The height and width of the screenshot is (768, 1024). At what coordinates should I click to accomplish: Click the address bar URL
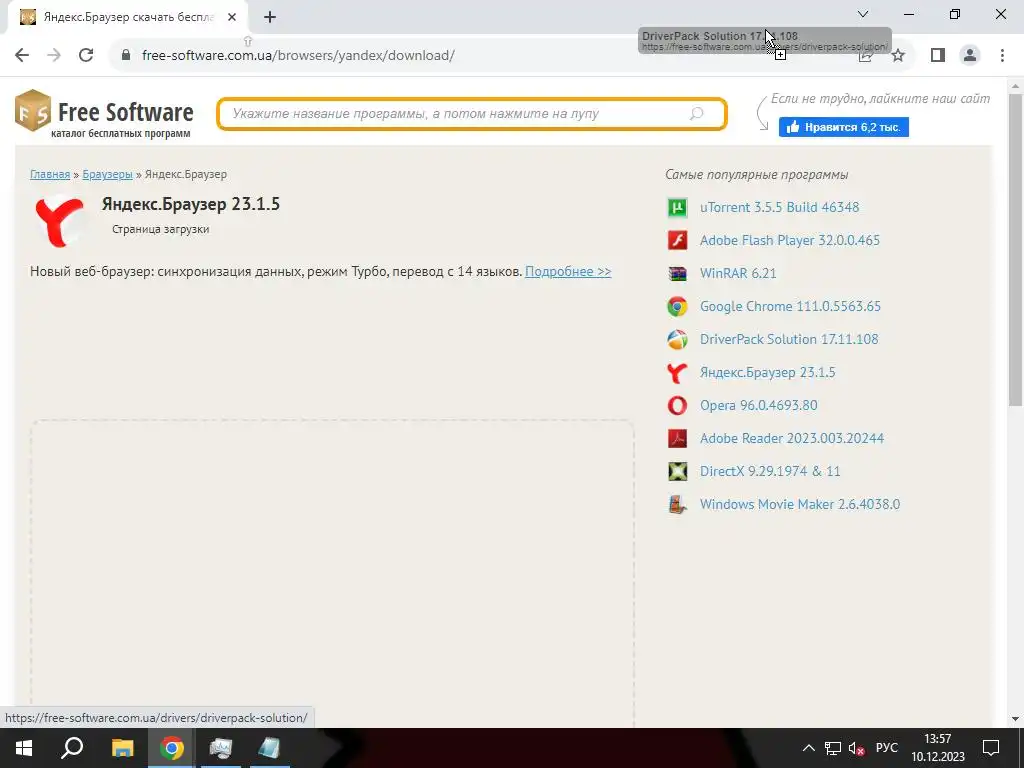coord(298,56)
